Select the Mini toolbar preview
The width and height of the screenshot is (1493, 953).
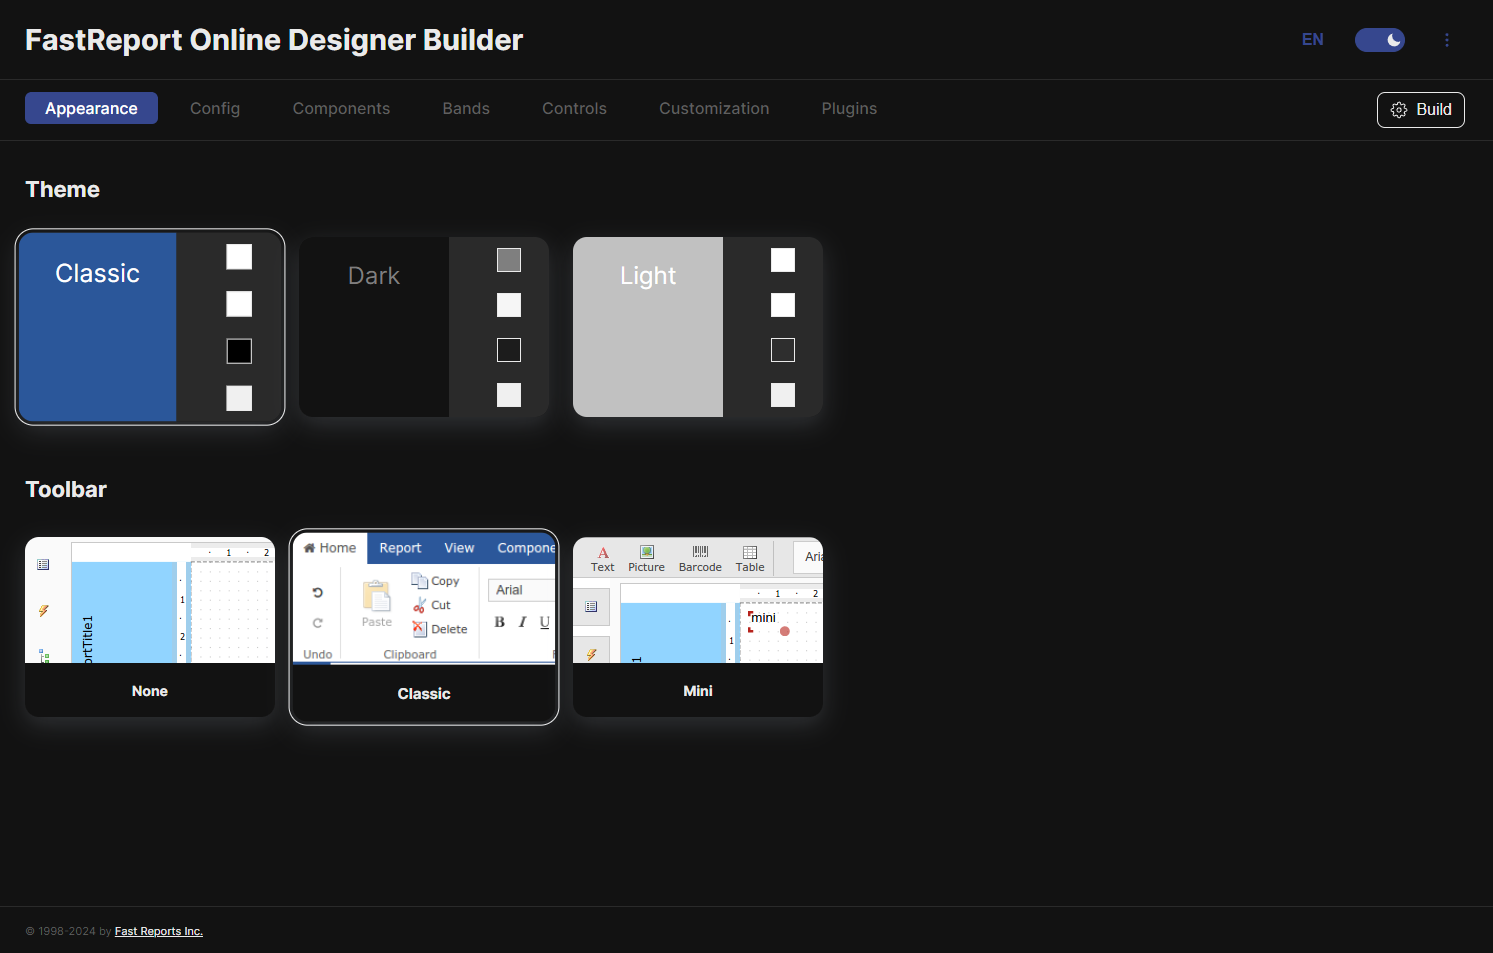[698, 627]
